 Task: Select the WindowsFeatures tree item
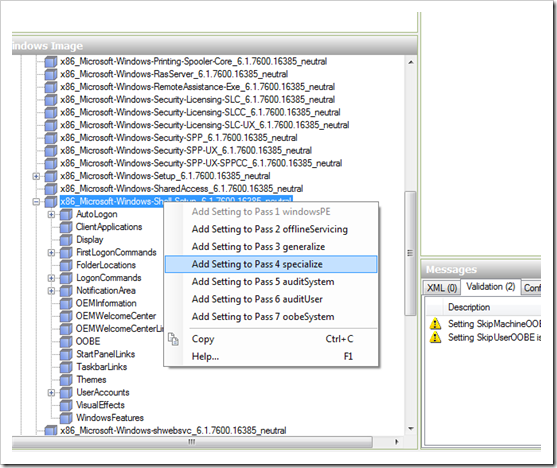pos(110,418)
